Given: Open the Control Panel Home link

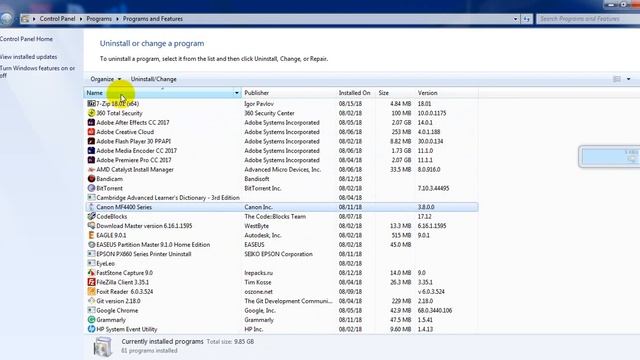Looking at the screenshot, I should [x=26, y=39].
